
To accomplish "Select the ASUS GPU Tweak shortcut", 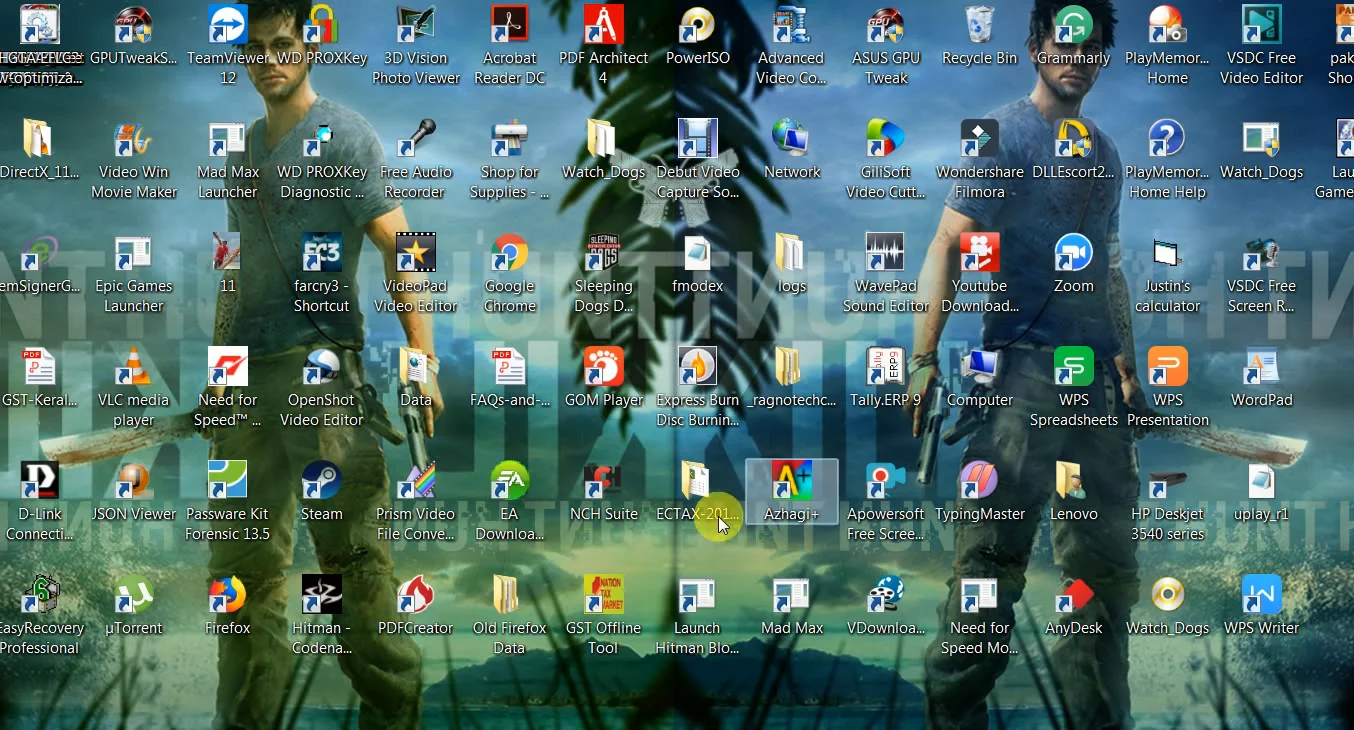I will pyautogui.click(x=886, y=25).
